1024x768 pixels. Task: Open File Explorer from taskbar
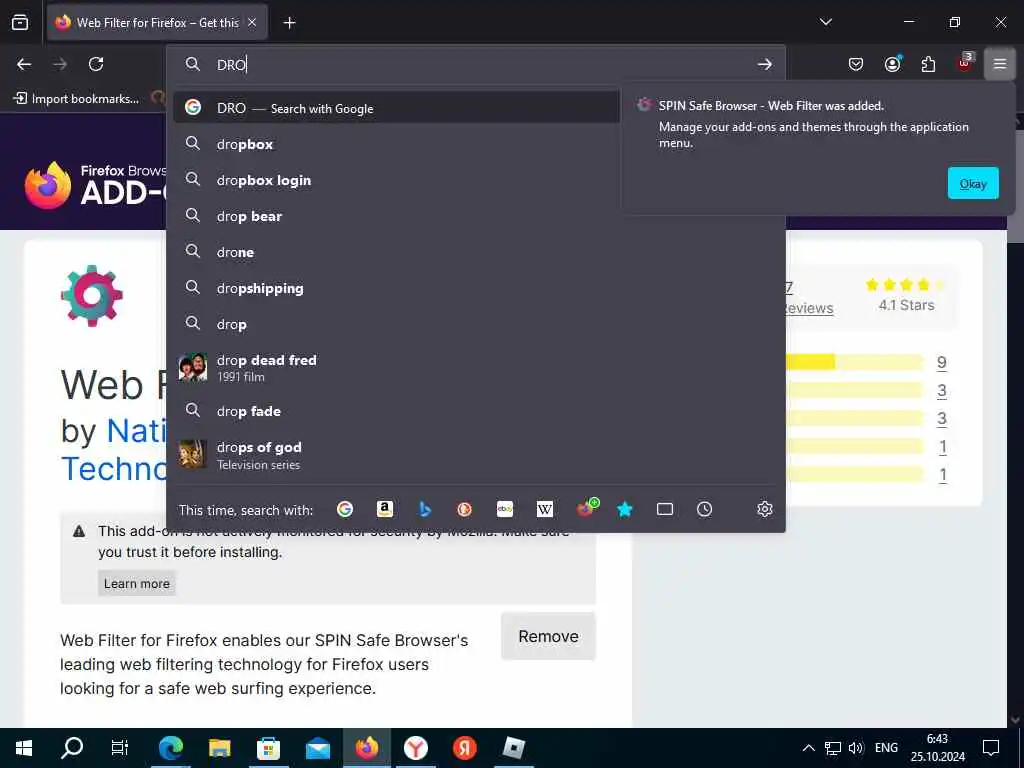[x=219, y=748]
